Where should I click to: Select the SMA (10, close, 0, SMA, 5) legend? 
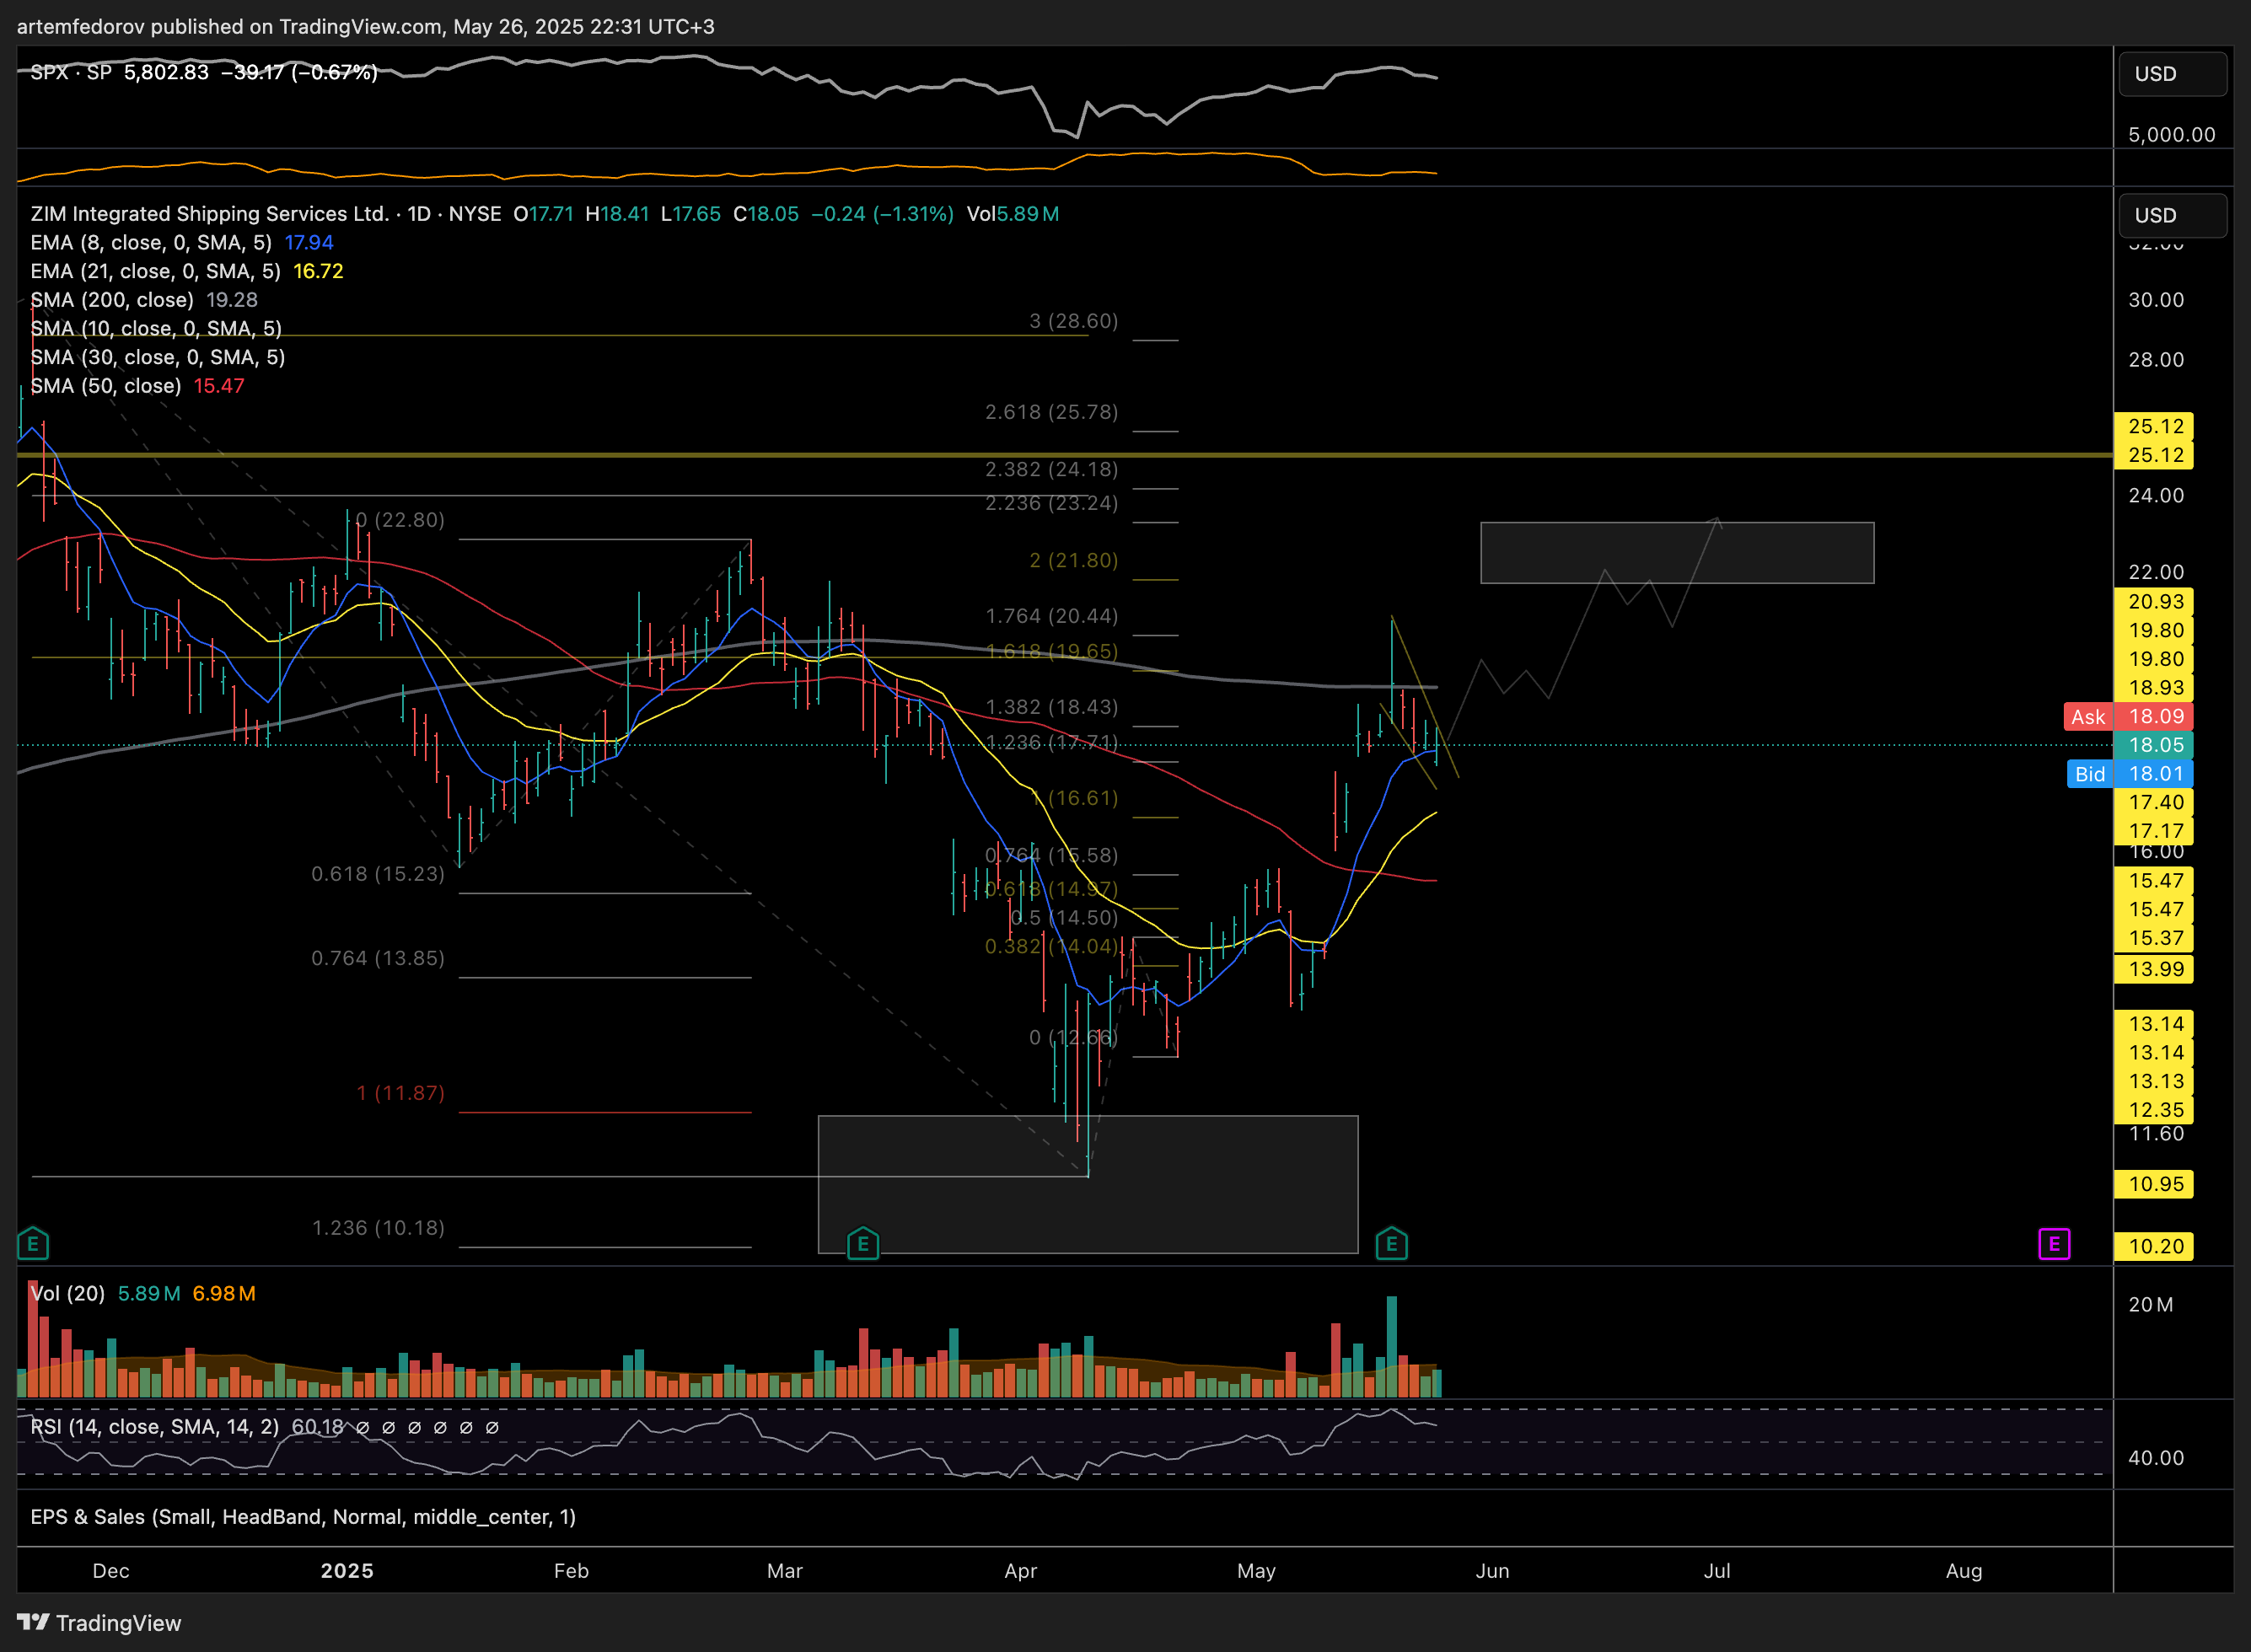coord(156,329)
